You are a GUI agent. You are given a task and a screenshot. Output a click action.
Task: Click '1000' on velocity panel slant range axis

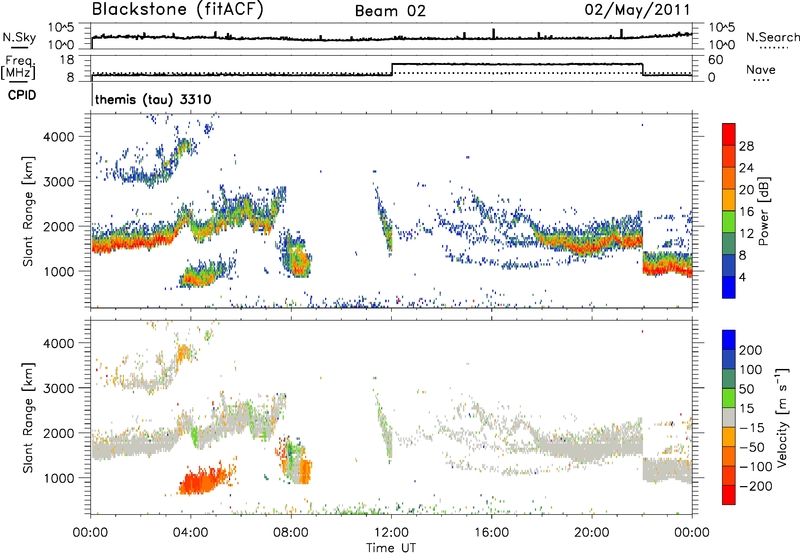tap(59, 478)
